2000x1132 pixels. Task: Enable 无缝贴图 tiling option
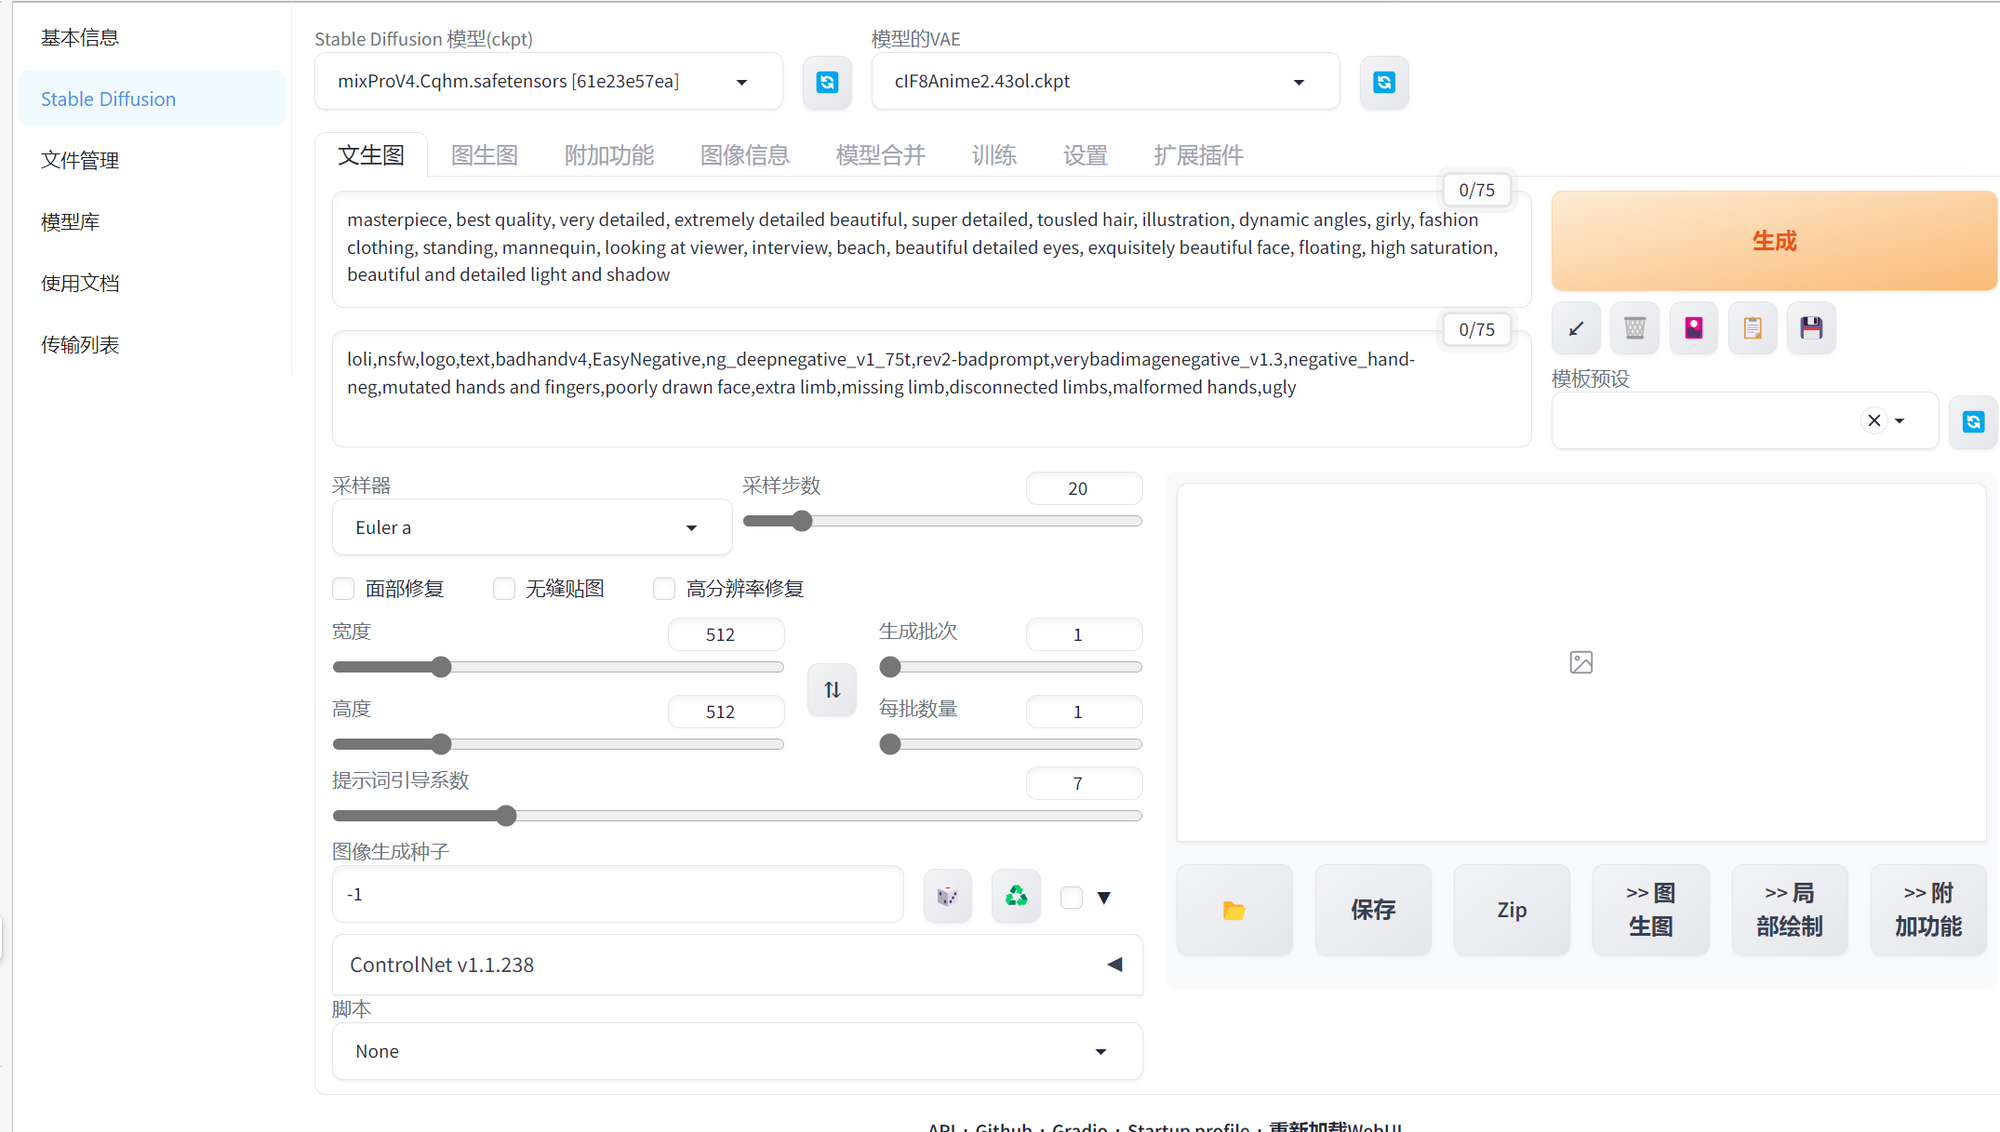pyautogui.click(x=504, y=589)
